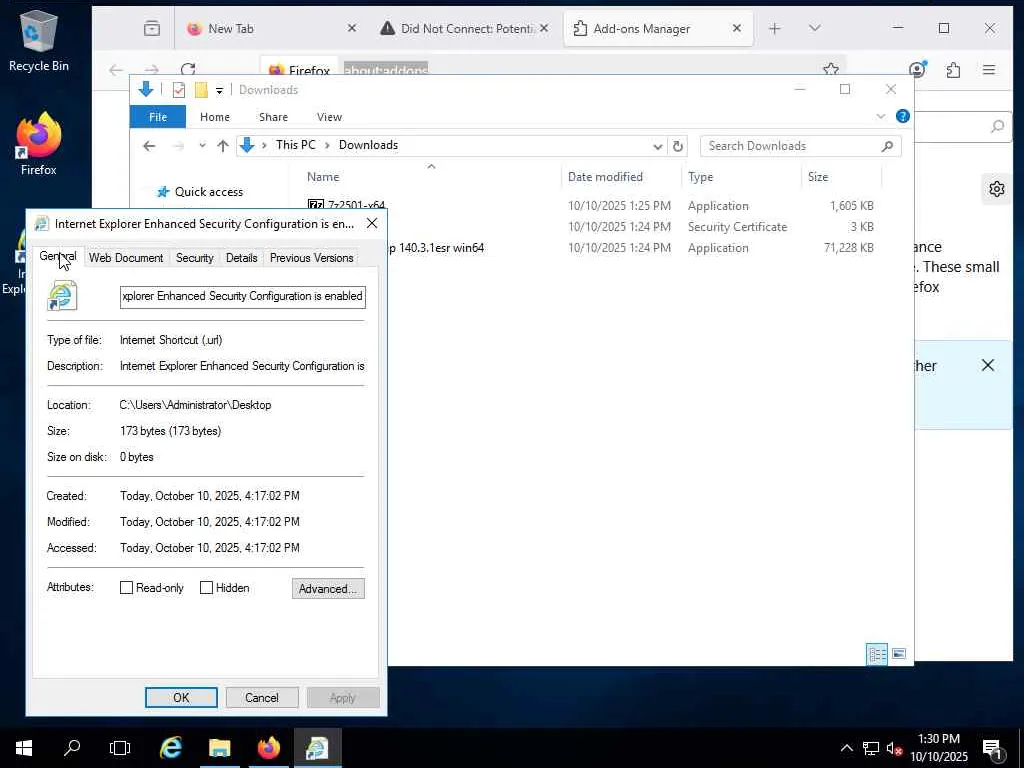Viewport: 1024px width, 768px height.
Task: Switch to Firefox on the taskbar
Action: (268, 748)
